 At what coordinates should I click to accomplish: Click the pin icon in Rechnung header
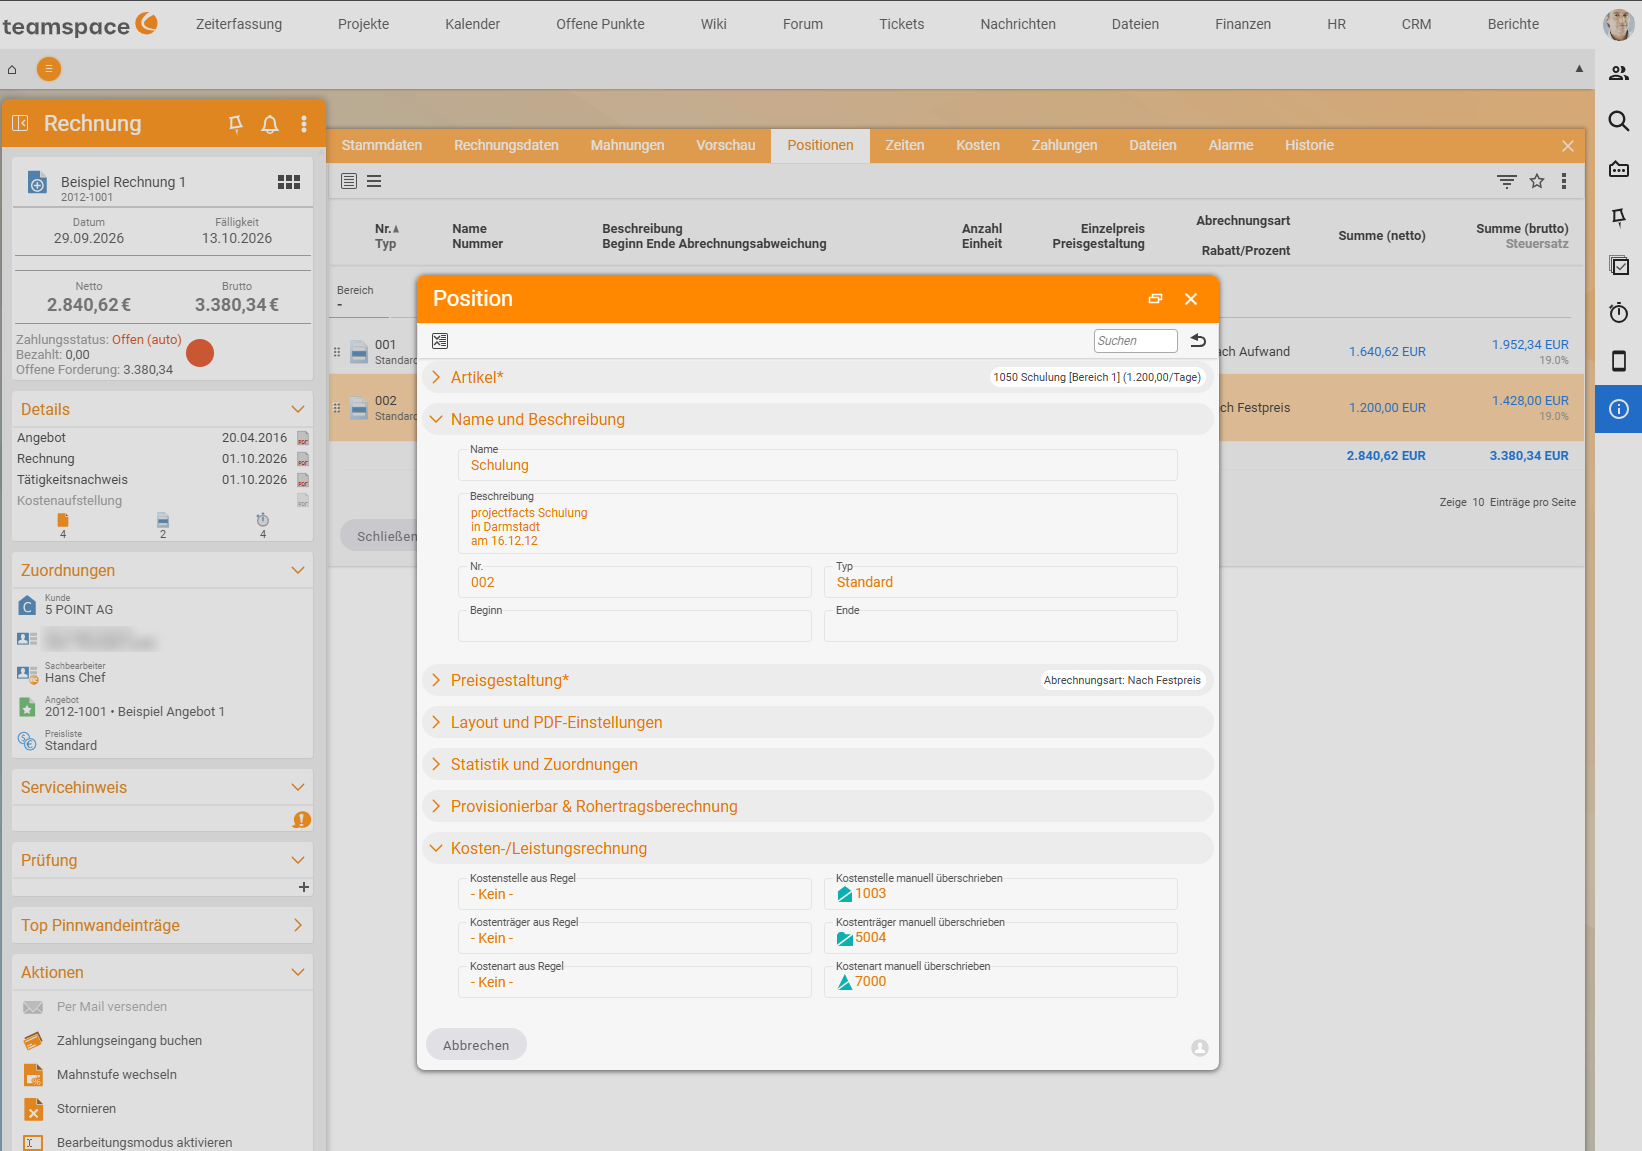[236, 124]
